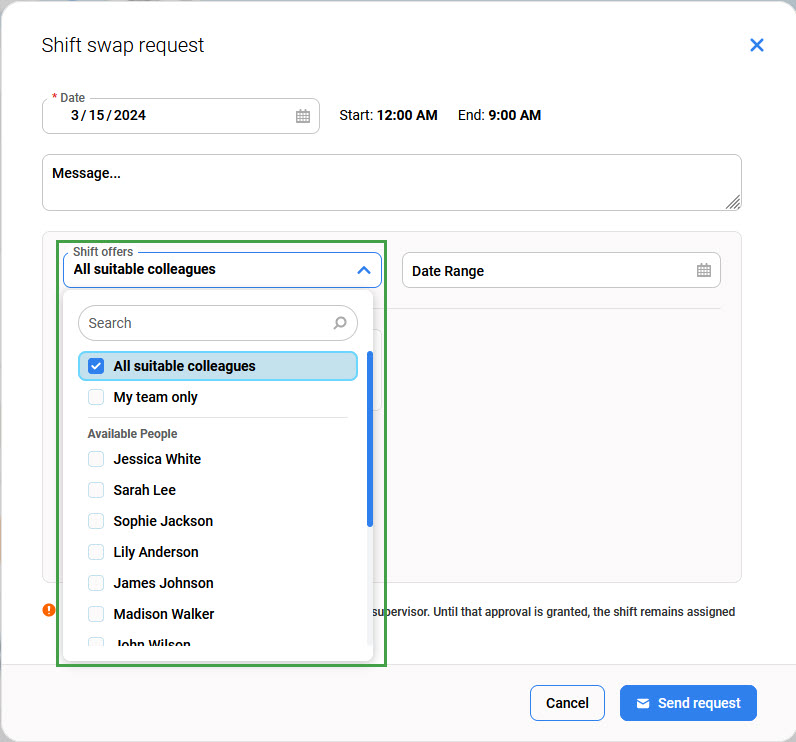Check the My team only checkbox

(96, 397)
